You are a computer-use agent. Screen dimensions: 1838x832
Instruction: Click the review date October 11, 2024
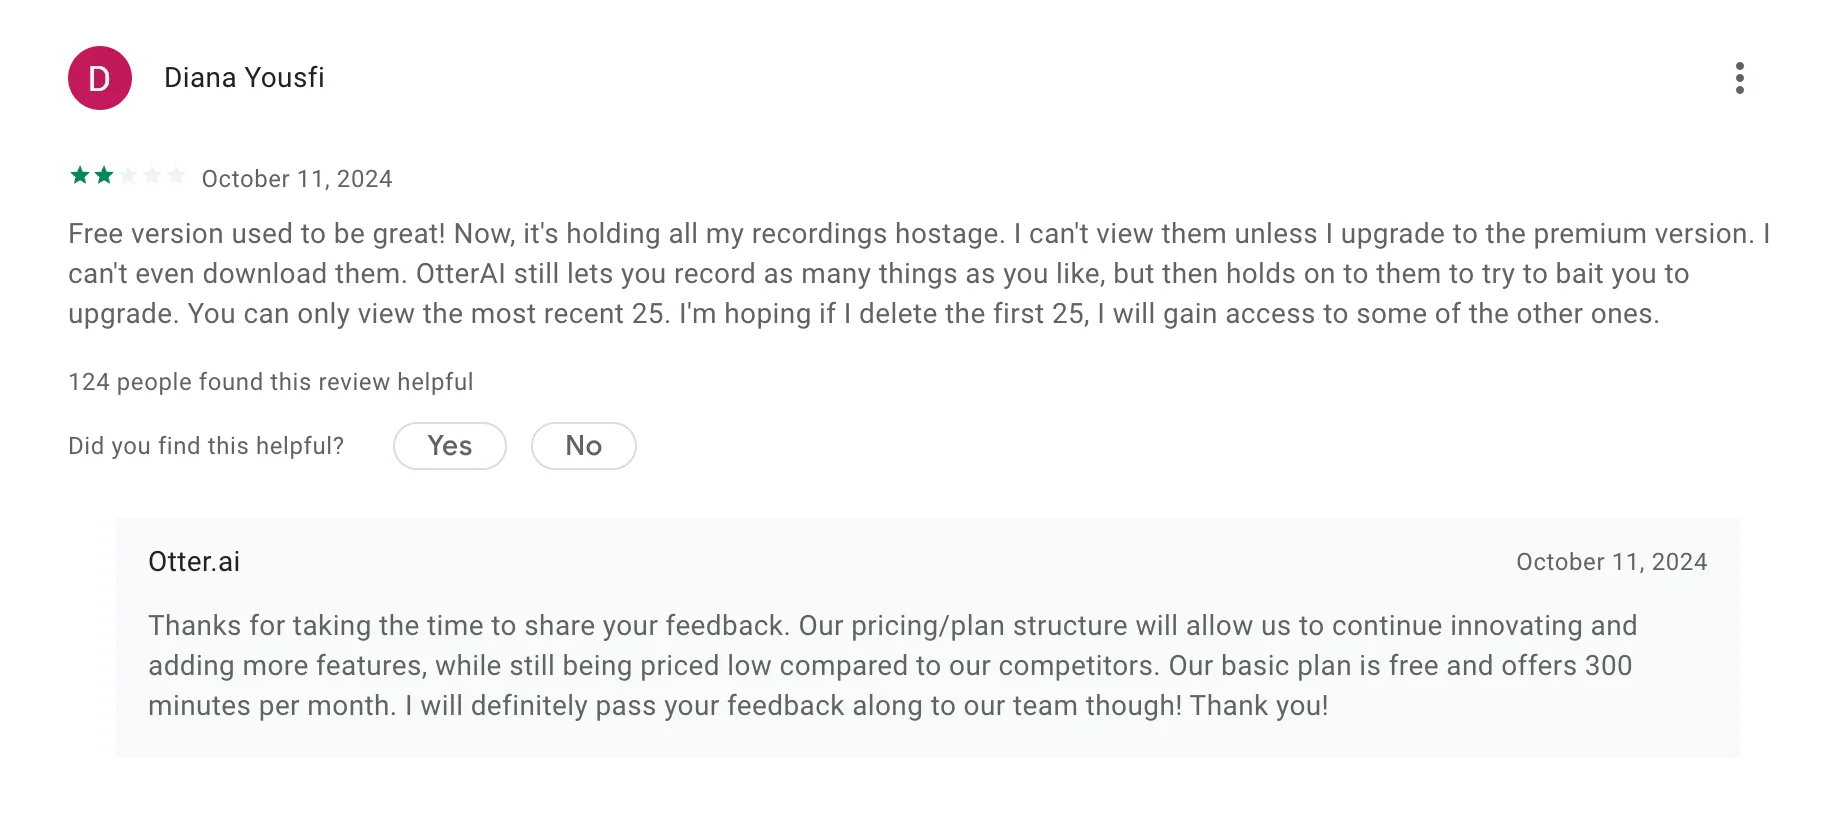(x=297, y=179)
